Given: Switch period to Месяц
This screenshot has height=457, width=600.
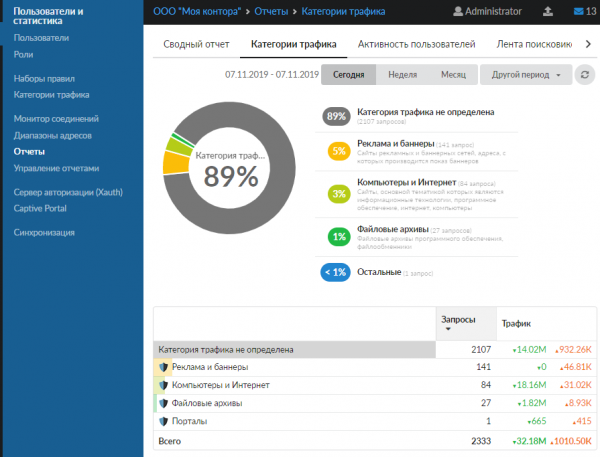Looking at the screenshot, I should [x=453, y=75].
